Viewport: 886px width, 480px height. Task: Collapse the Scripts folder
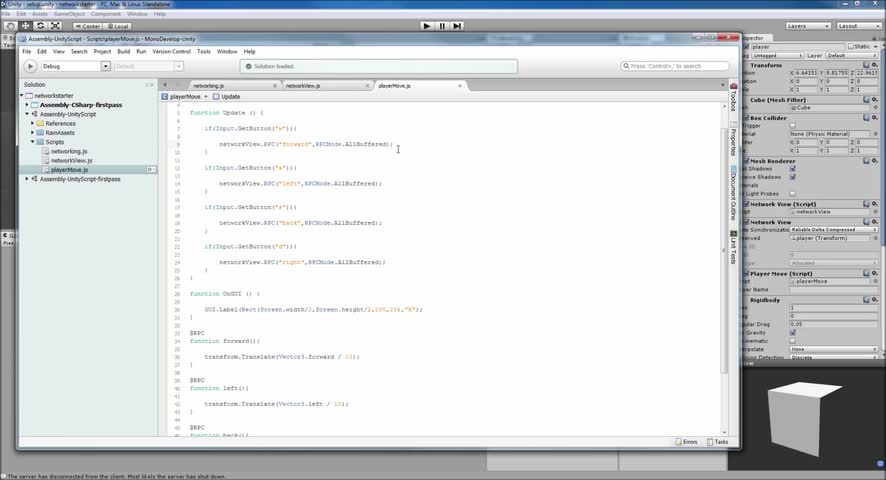click(33, 142)
